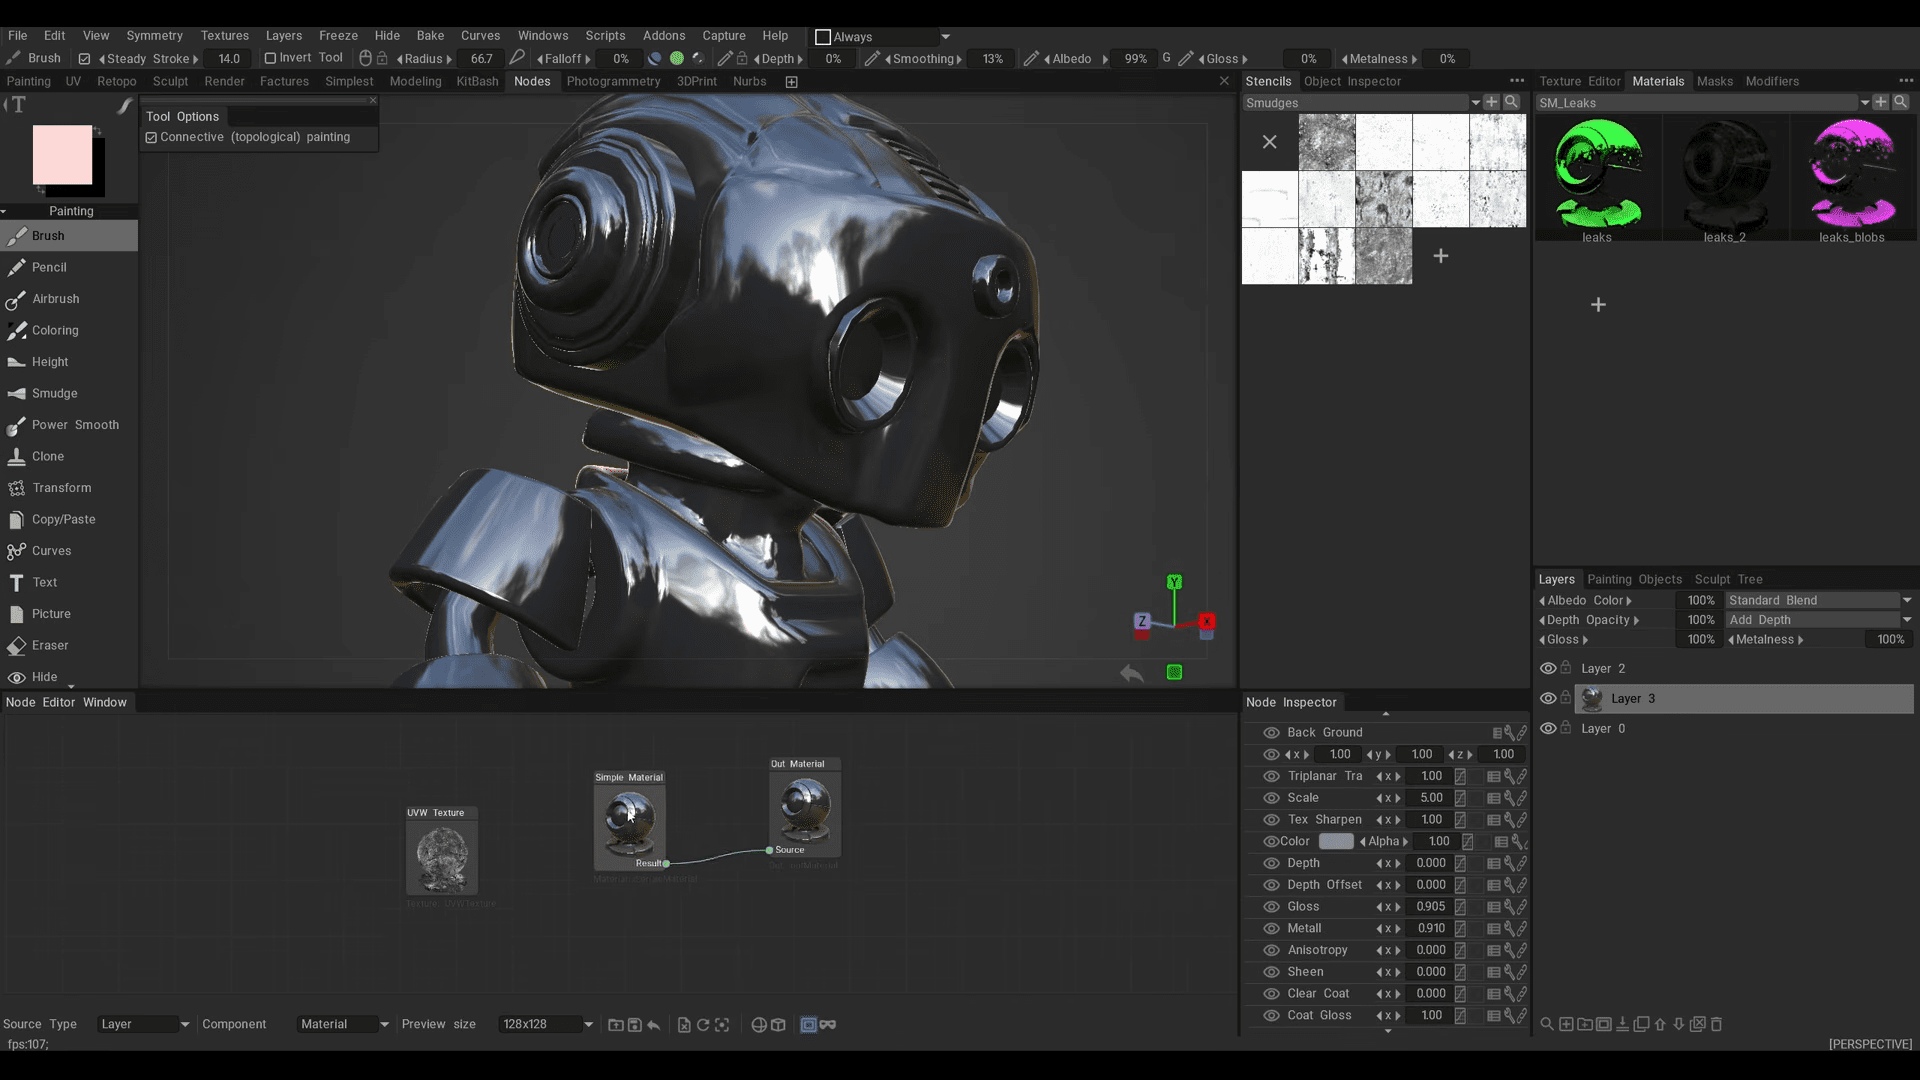Toggle the Metall eye in Node Inspector

[1271, 928]
